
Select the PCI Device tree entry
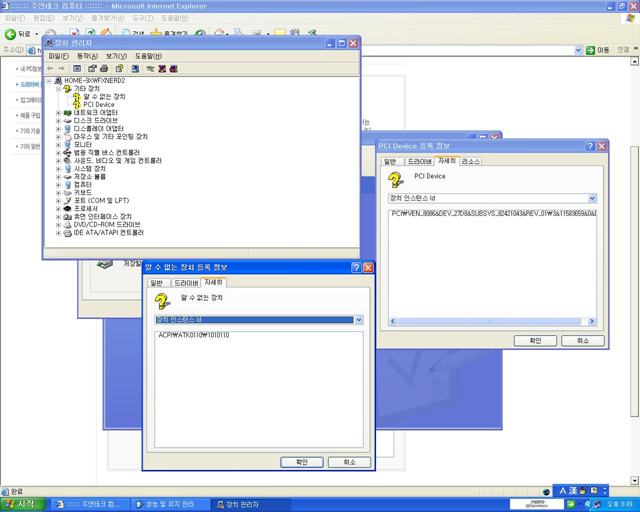98,105
